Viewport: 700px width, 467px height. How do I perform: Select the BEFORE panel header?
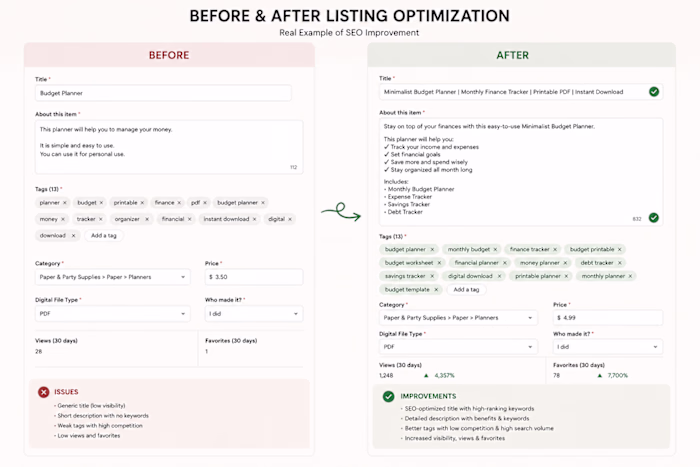169,55
